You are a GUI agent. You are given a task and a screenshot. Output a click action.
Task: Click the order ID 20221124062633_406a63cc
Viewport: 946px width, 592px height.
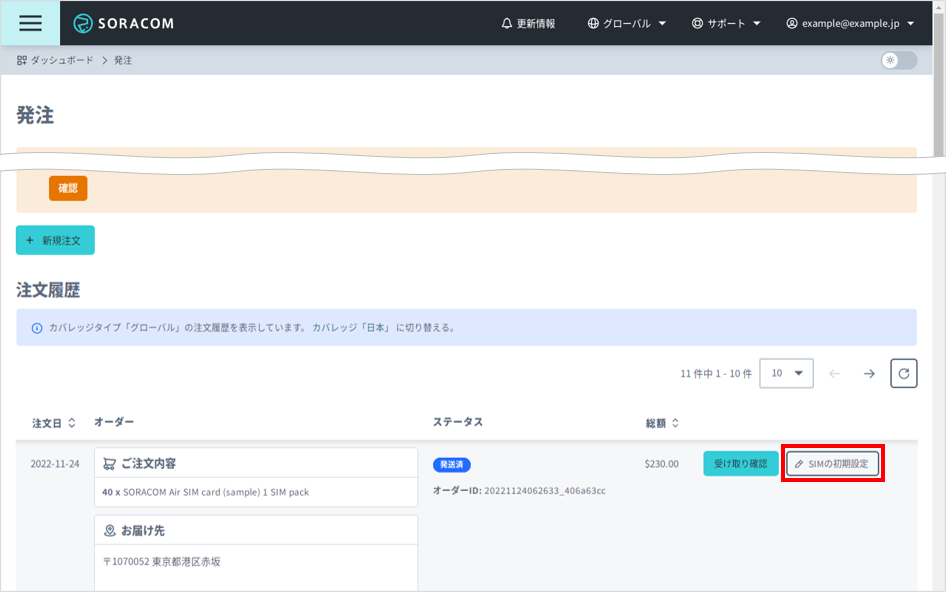(545, 491)
